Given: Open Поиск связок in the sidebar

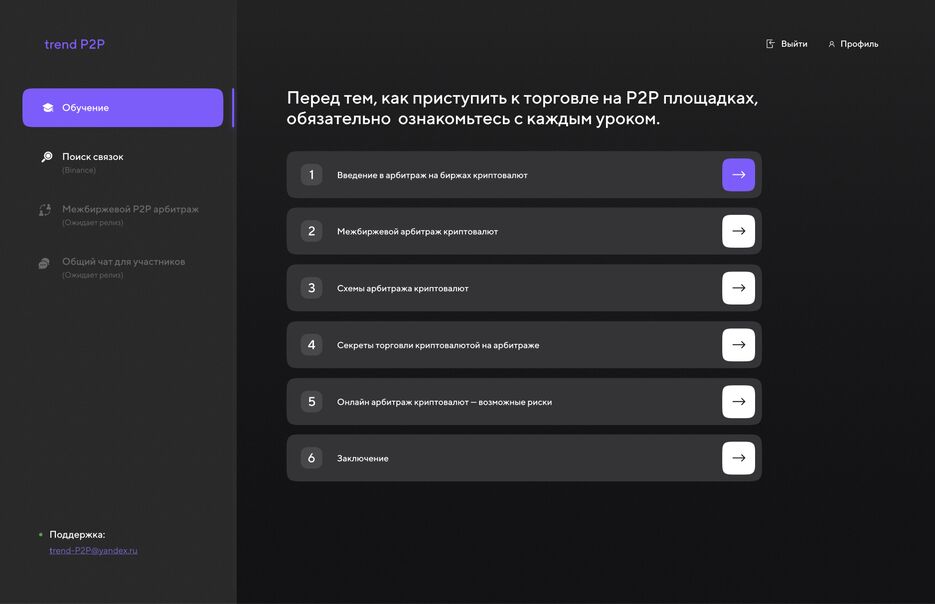Looking at the screenshot, I should tap(92, 157).
